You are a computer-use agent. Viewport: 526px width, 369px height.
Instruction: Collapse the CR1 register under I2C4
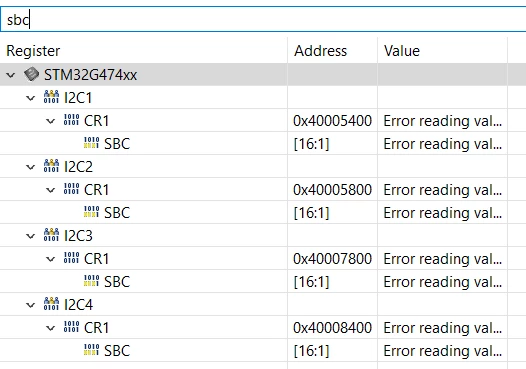click(50, 328)
